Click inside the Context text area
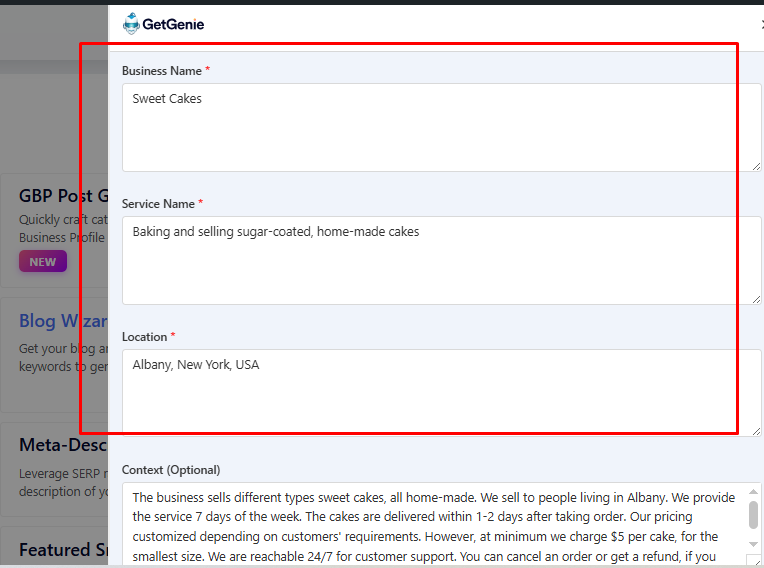The width and height of the screenshot is (764, 568). [x=430, y=525]
